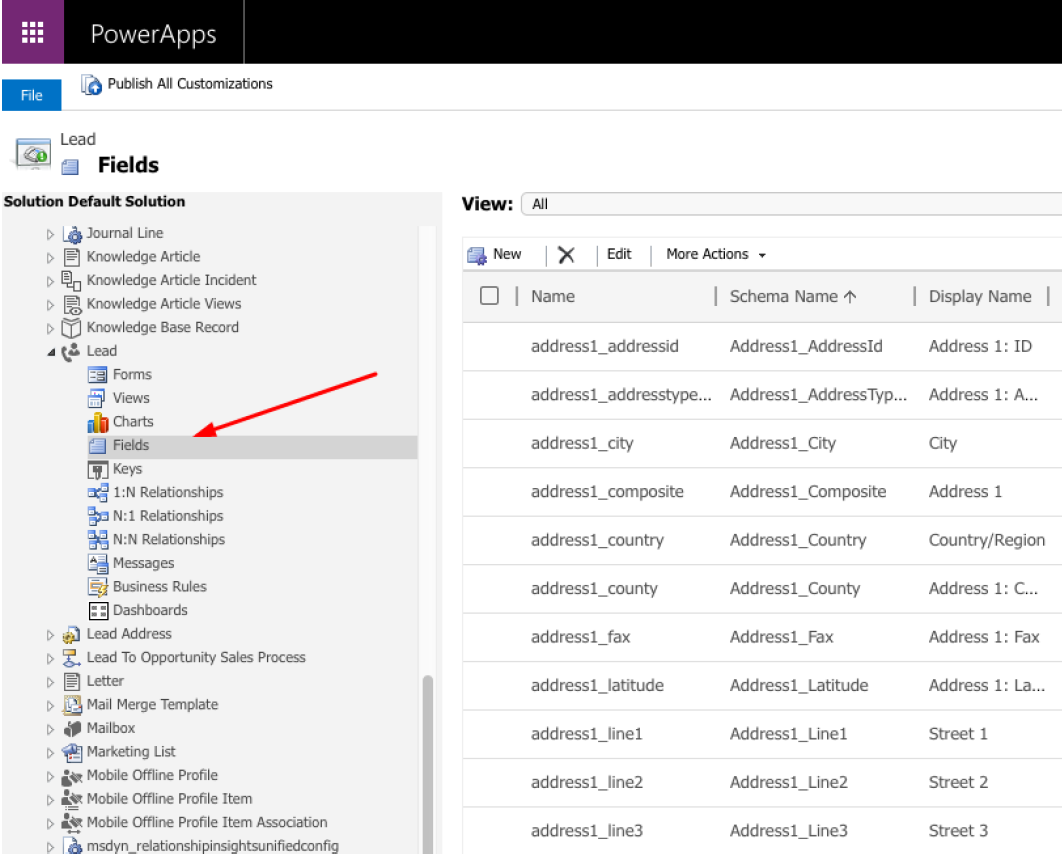Viewport: 1063px width, 867px height.
Task: Open Views under Lead
Action: point(131,398)
